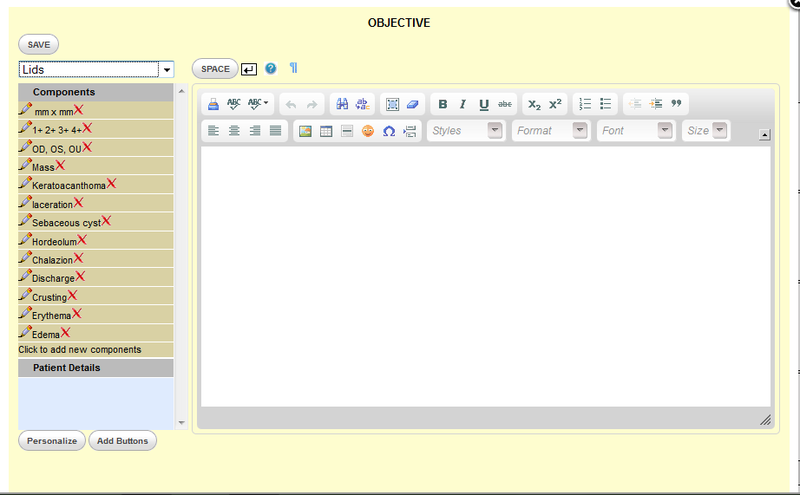Click the Personalize button
The height and width of the screenshot is (495, 800).
52,441
